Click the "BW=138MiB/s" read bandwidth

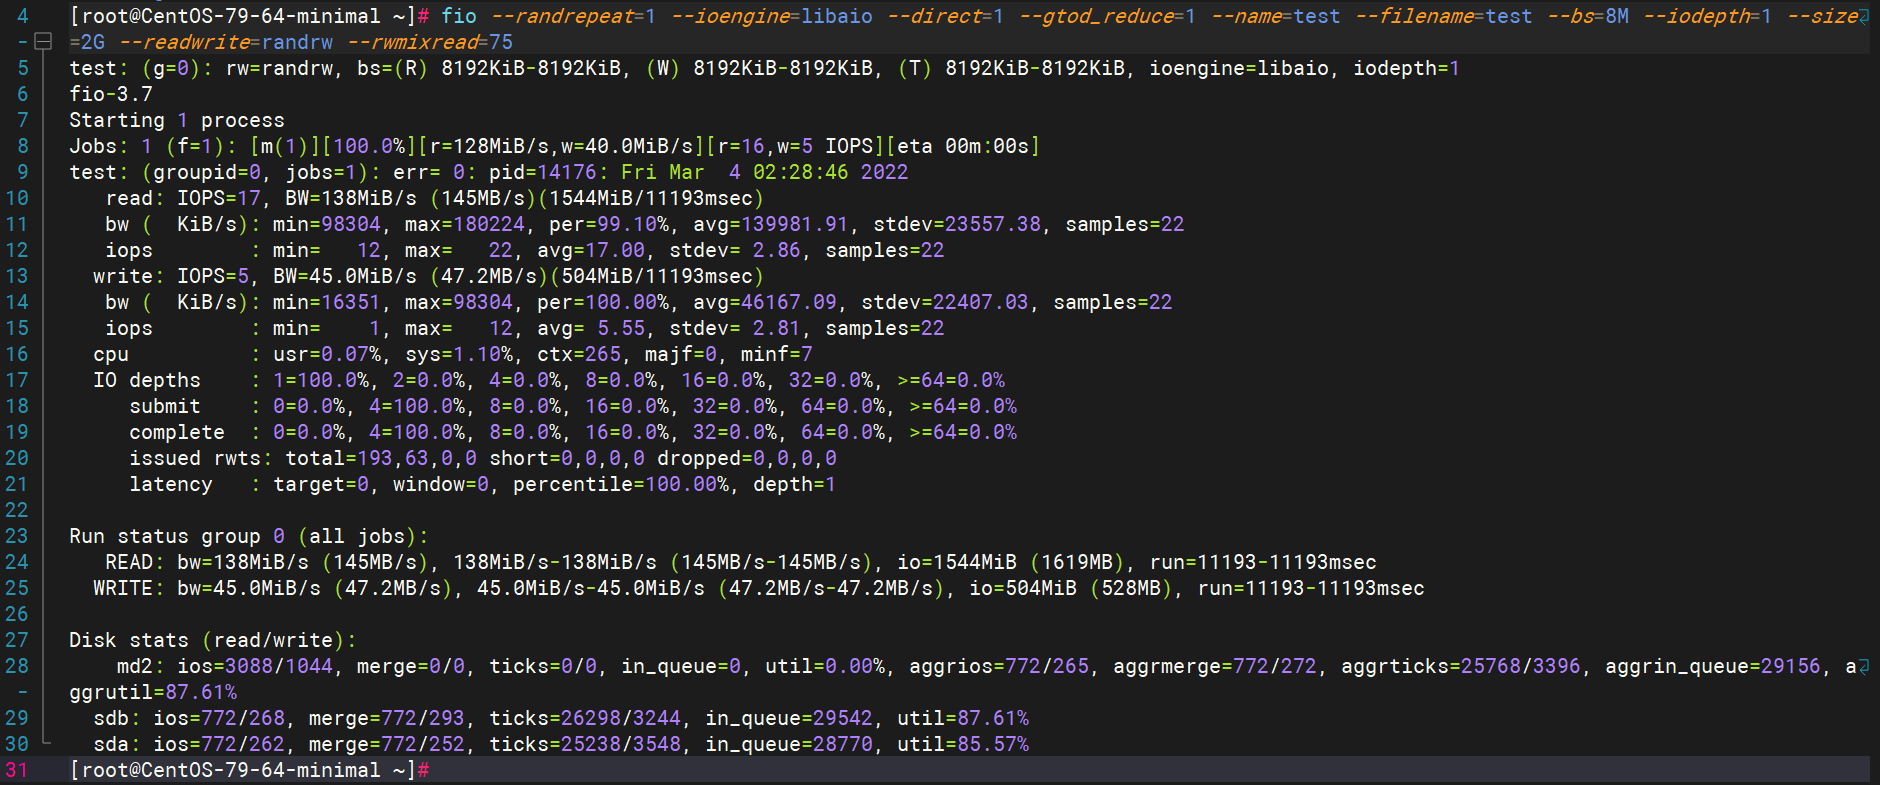click(351, 198)
